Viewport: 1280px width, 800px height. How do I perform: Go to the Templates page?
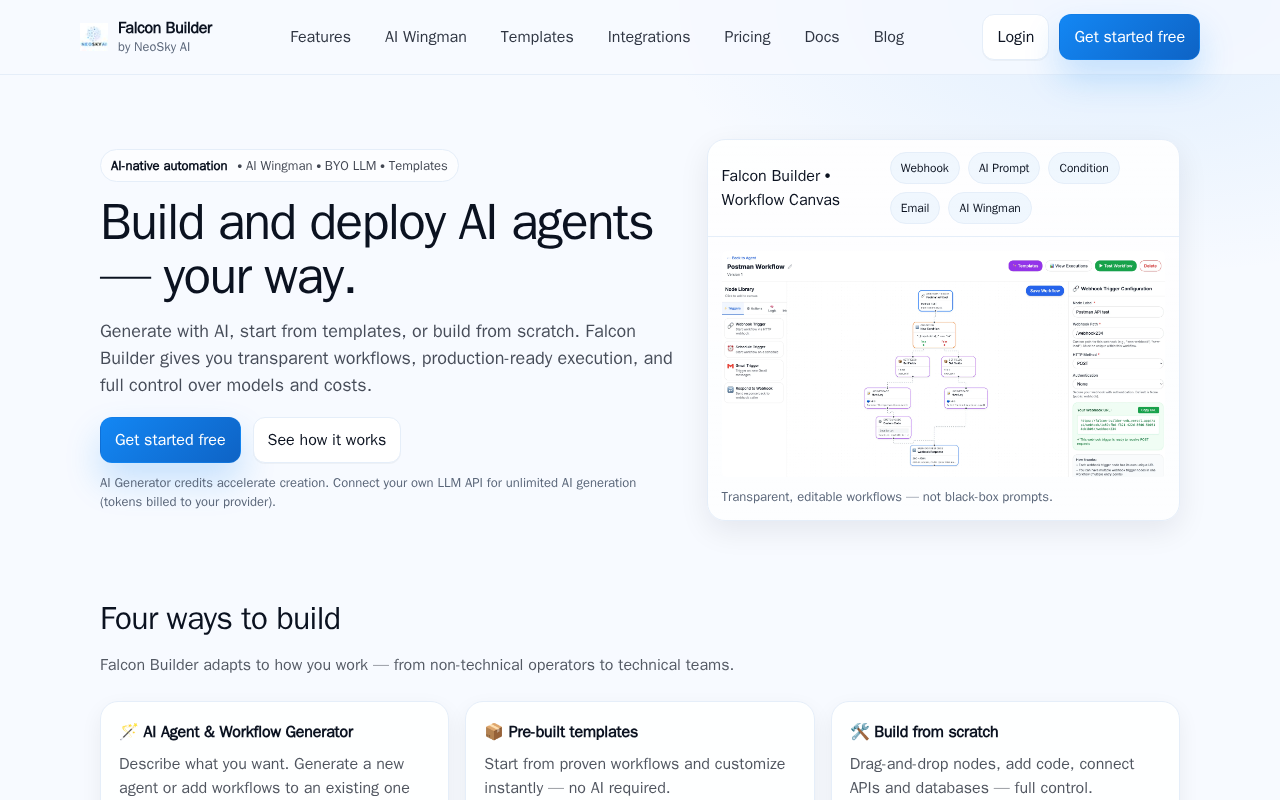(537, 37)
